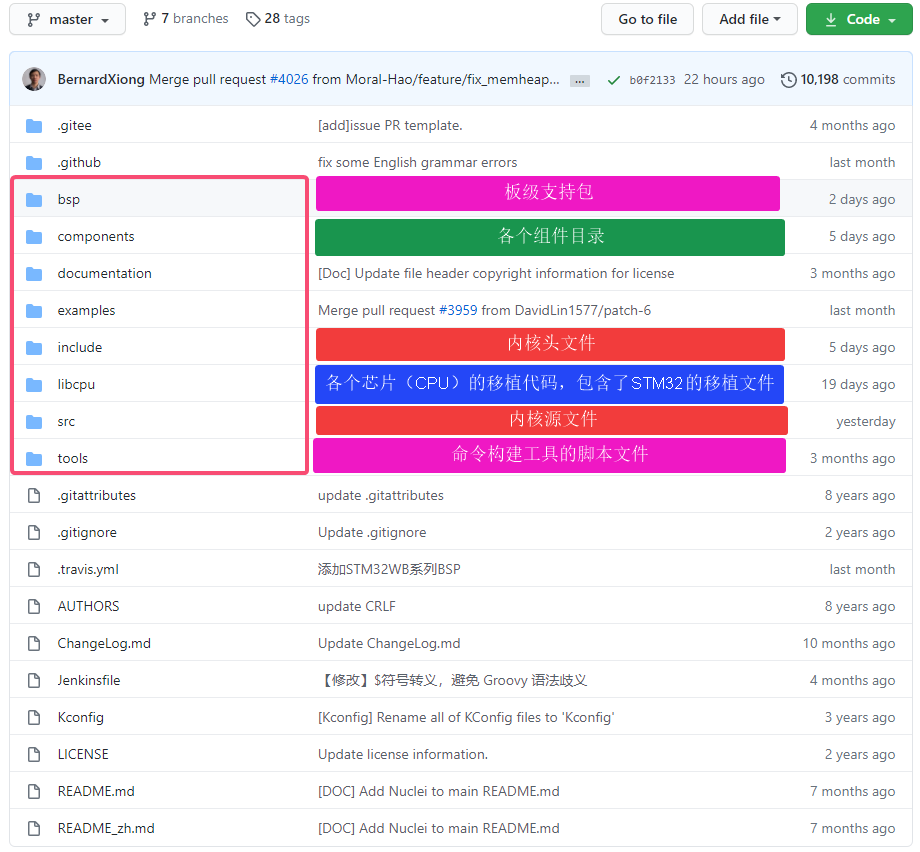The image size is (920, 852).
Task: Open the Jenkinsfile file
Action: pyautogui.click(x=89, y=680)
